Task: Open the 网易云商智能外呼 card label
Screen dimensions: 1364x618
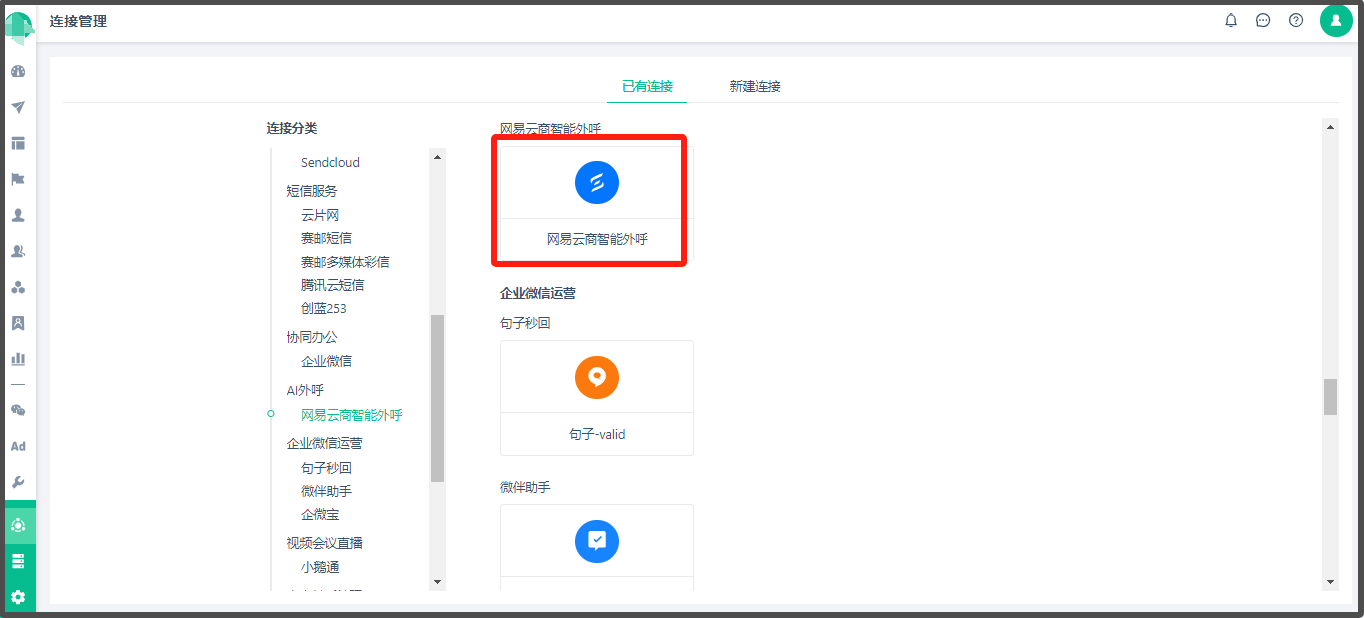Action: point(597,240)
